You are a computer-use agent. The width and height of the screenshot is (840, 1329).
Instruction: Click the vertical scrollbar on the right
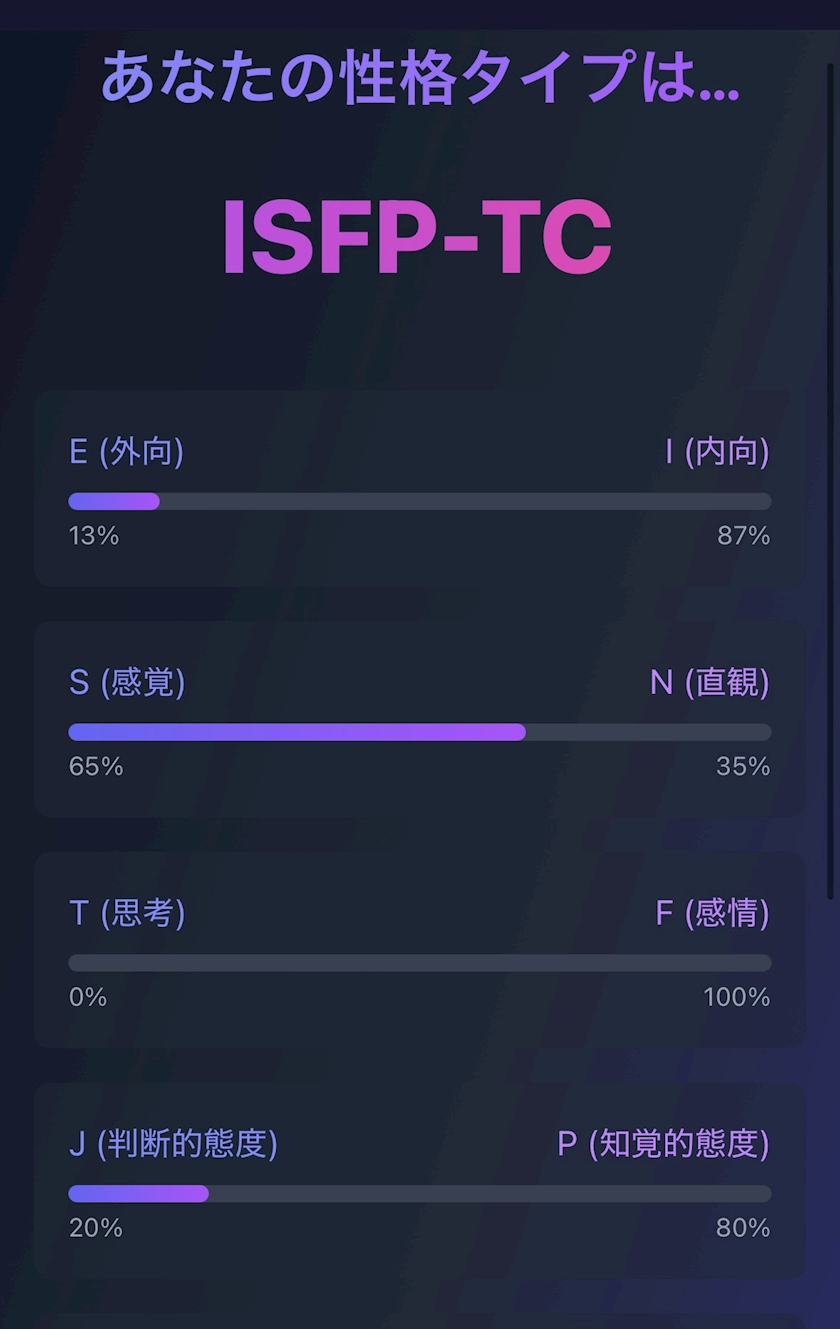click(x=830, y=480)
